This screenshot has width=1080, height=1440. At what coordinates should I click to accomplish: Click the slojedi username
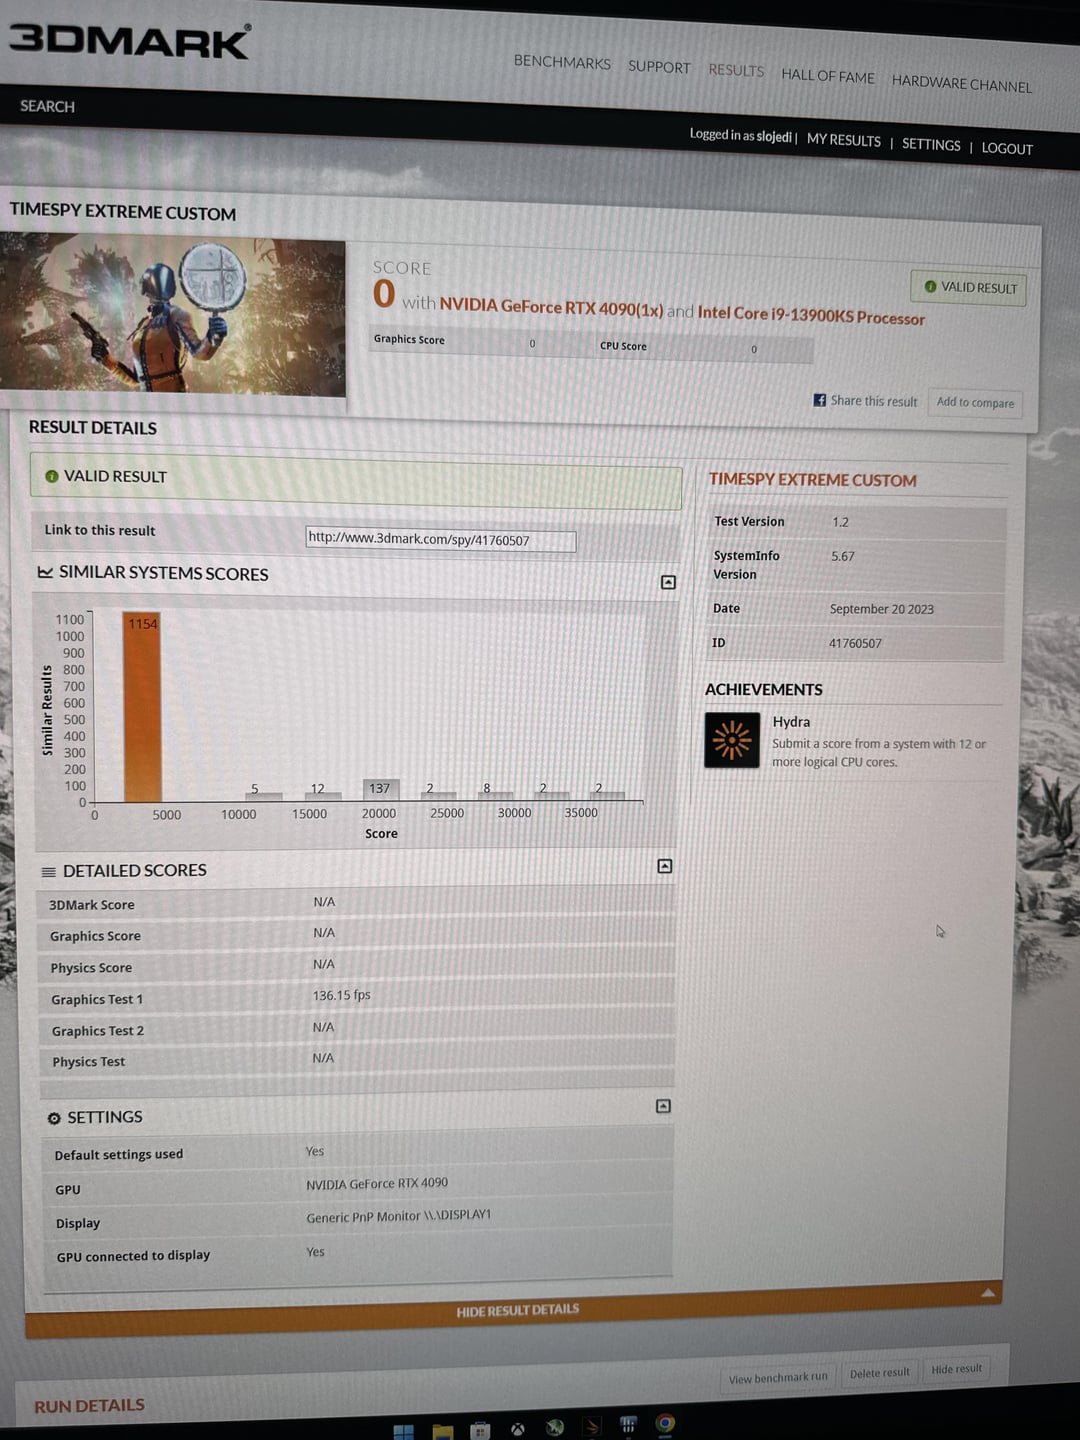click(x=774, y=136)
